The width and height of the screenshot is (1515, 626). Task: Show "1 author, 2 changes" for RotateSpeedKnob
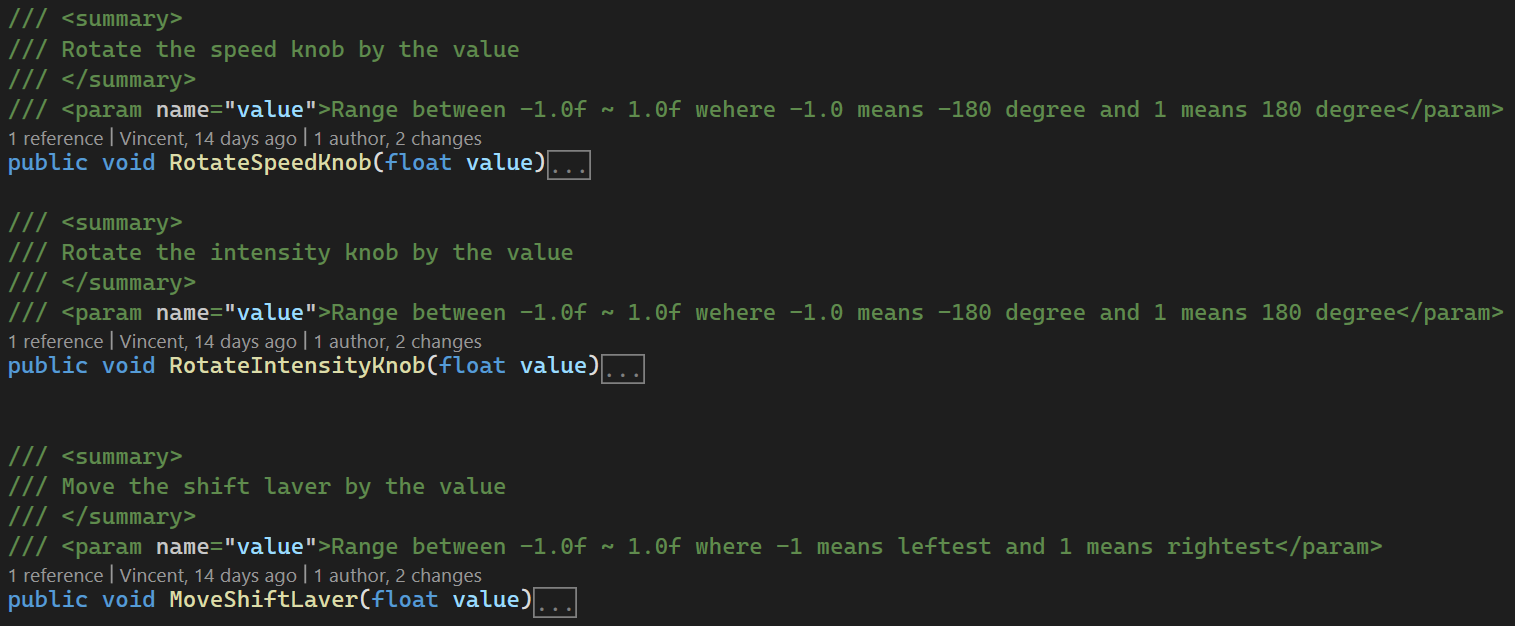click(x=398, y=139)
